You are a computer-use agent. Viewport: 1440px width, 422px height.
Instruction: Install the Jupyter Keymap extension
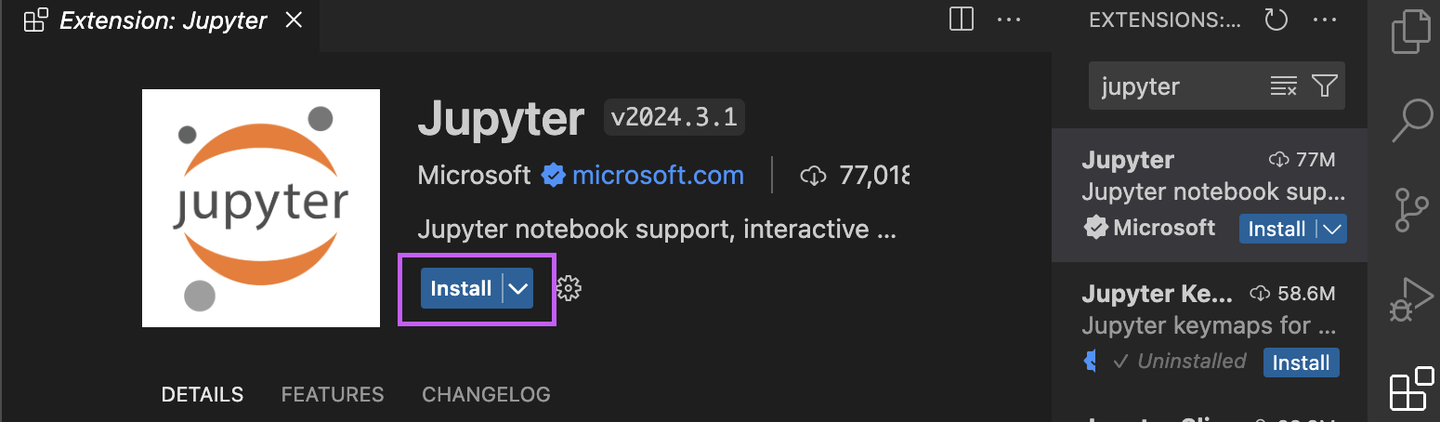tap(1301, 362)
